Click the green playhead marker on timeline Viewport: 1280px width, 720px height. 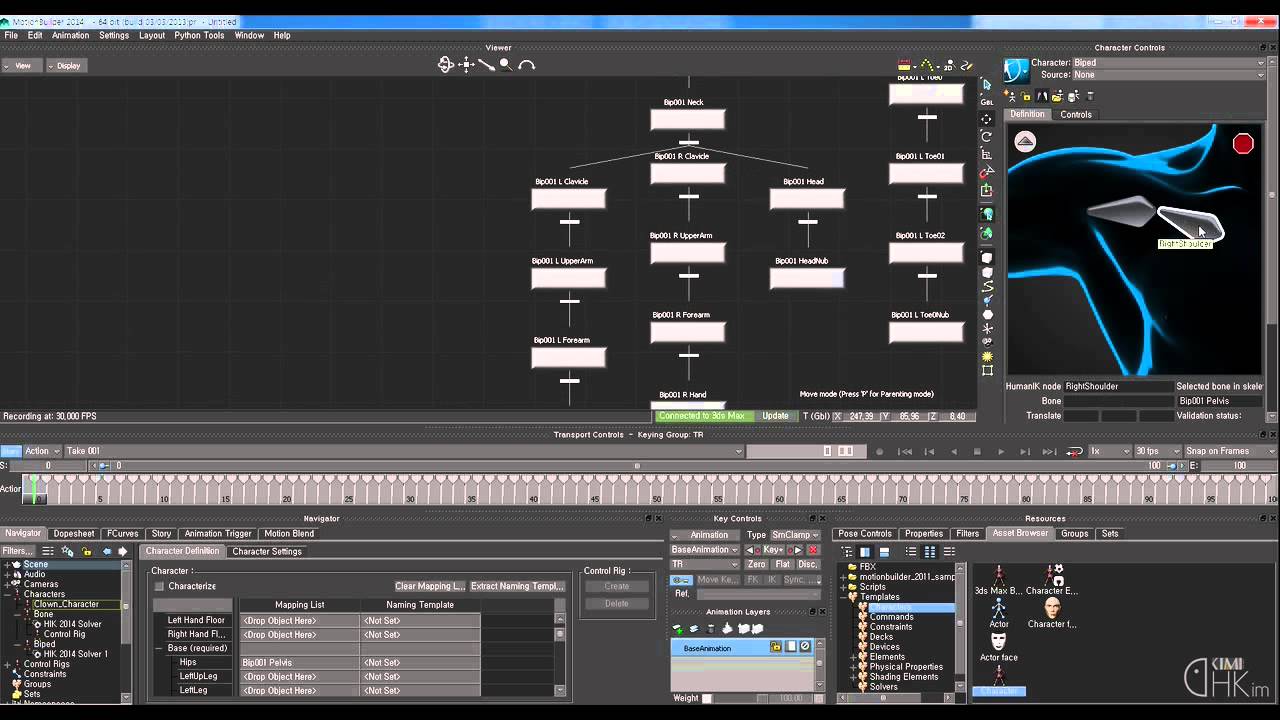pos(33,489)
